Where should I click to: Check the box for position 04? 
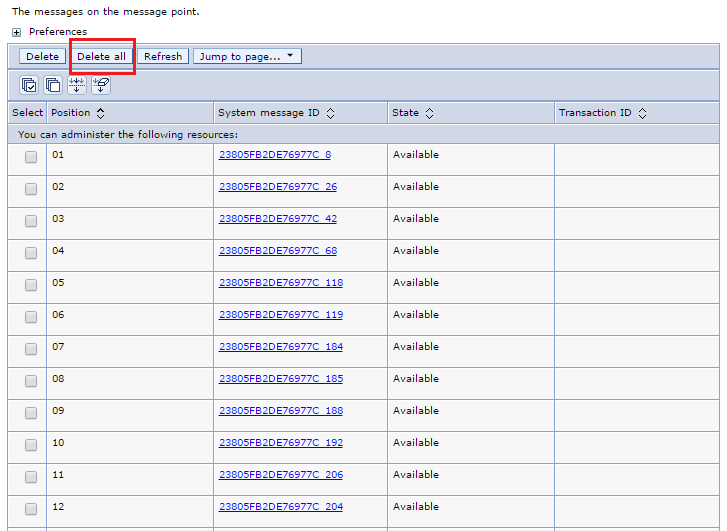tap(31, 253)
